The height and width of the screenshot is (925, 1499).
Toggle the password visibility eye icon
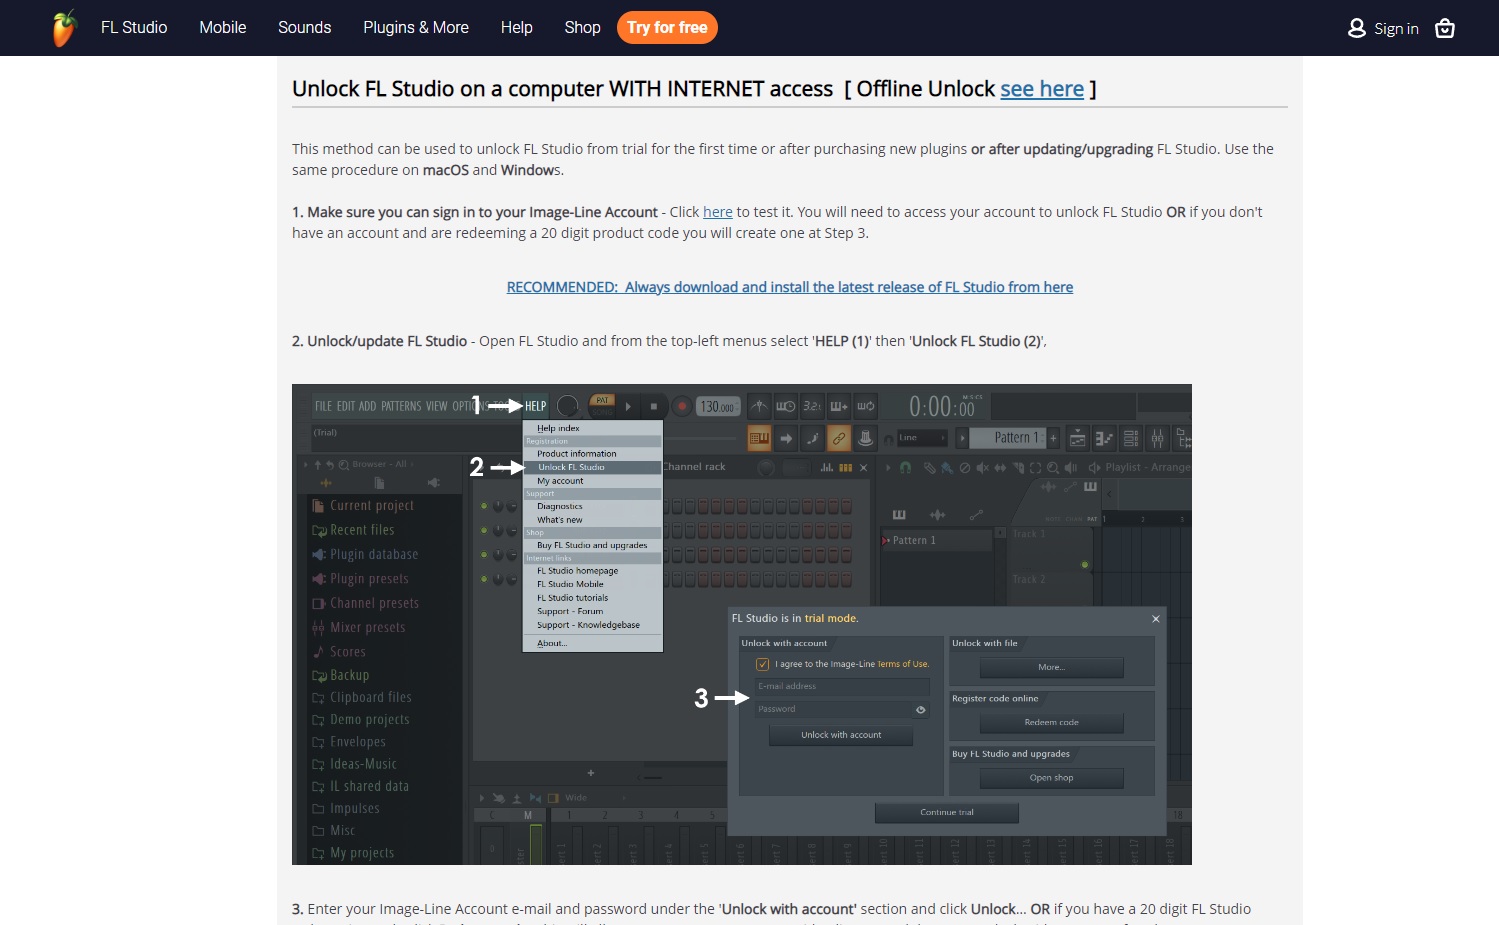pyautogui.click(x=921, y=709)
